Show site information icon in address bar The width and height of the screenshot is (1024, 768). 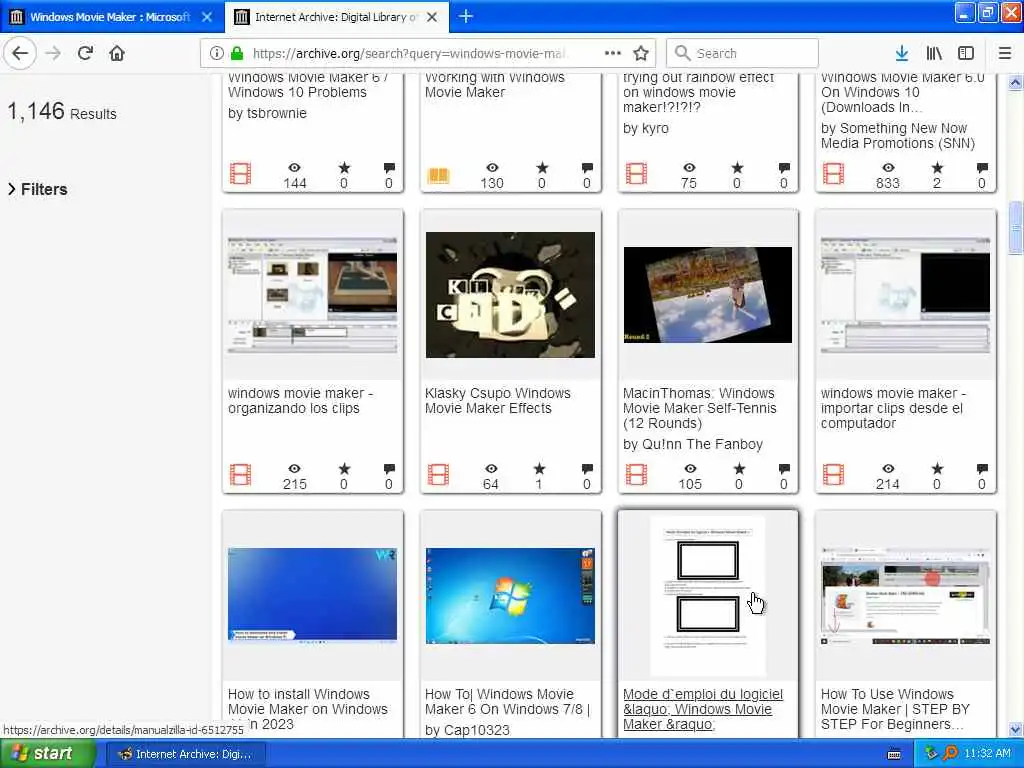coord(216,54)
